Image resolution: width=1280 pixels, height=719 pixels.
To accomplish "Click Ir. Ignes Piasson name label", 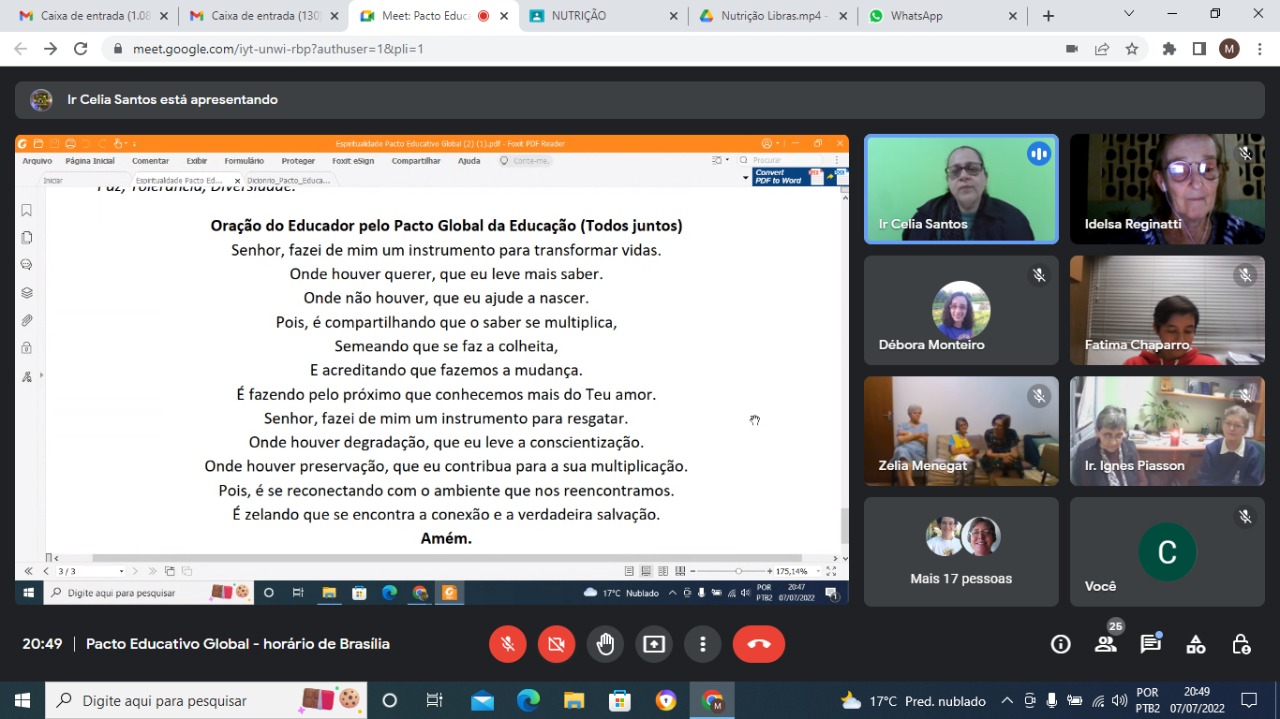I will [x=1134, y=466].
